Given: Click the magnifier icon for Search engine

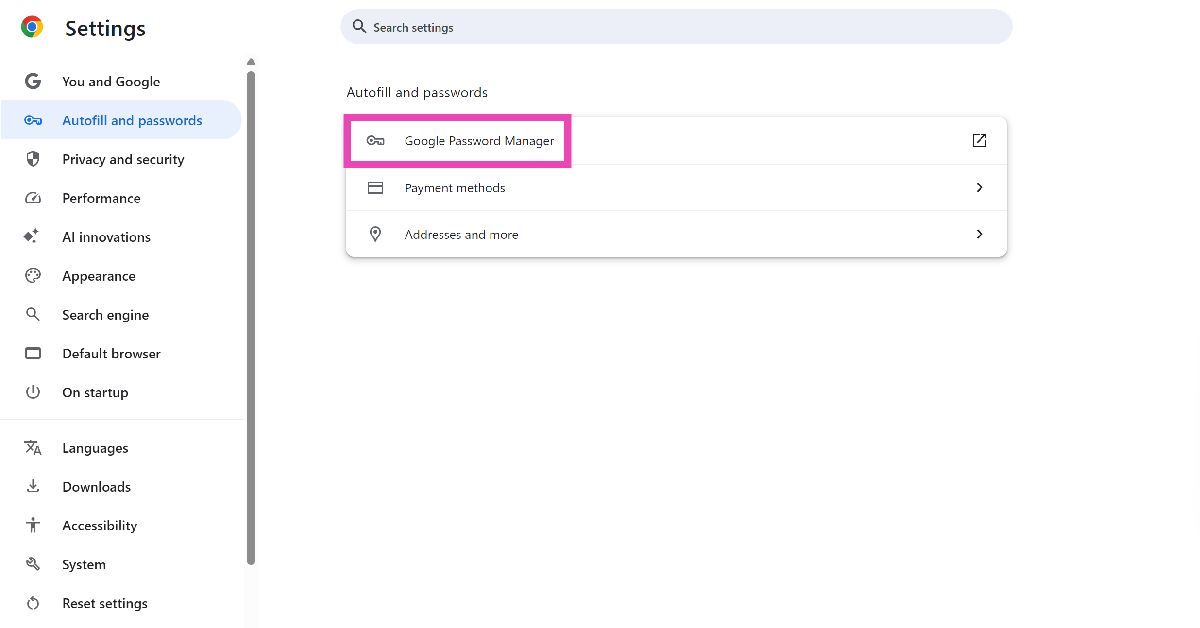Looking at the screenshot, I should pos(33,315).
